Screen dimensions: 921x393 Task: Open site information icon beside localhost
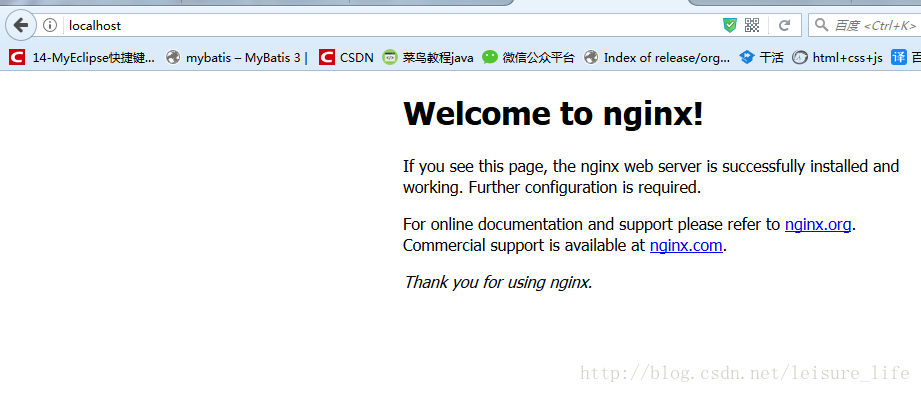point(50,25)
